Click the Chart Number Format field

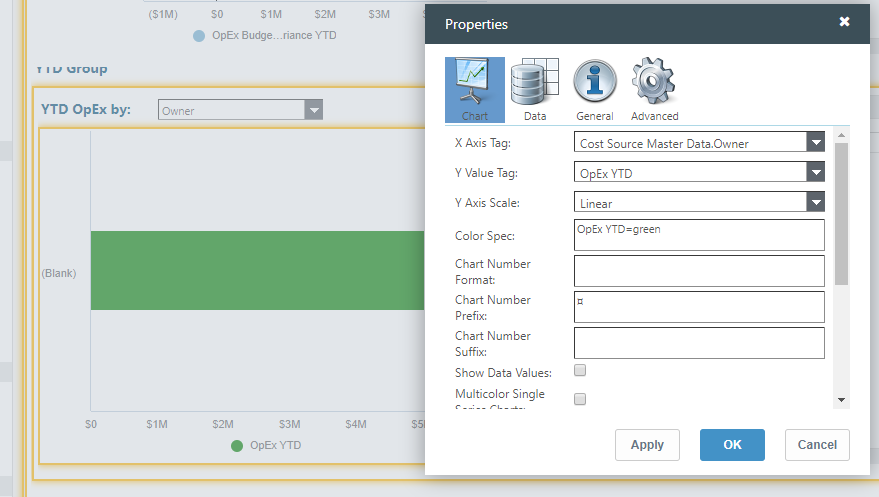(699, 271)
